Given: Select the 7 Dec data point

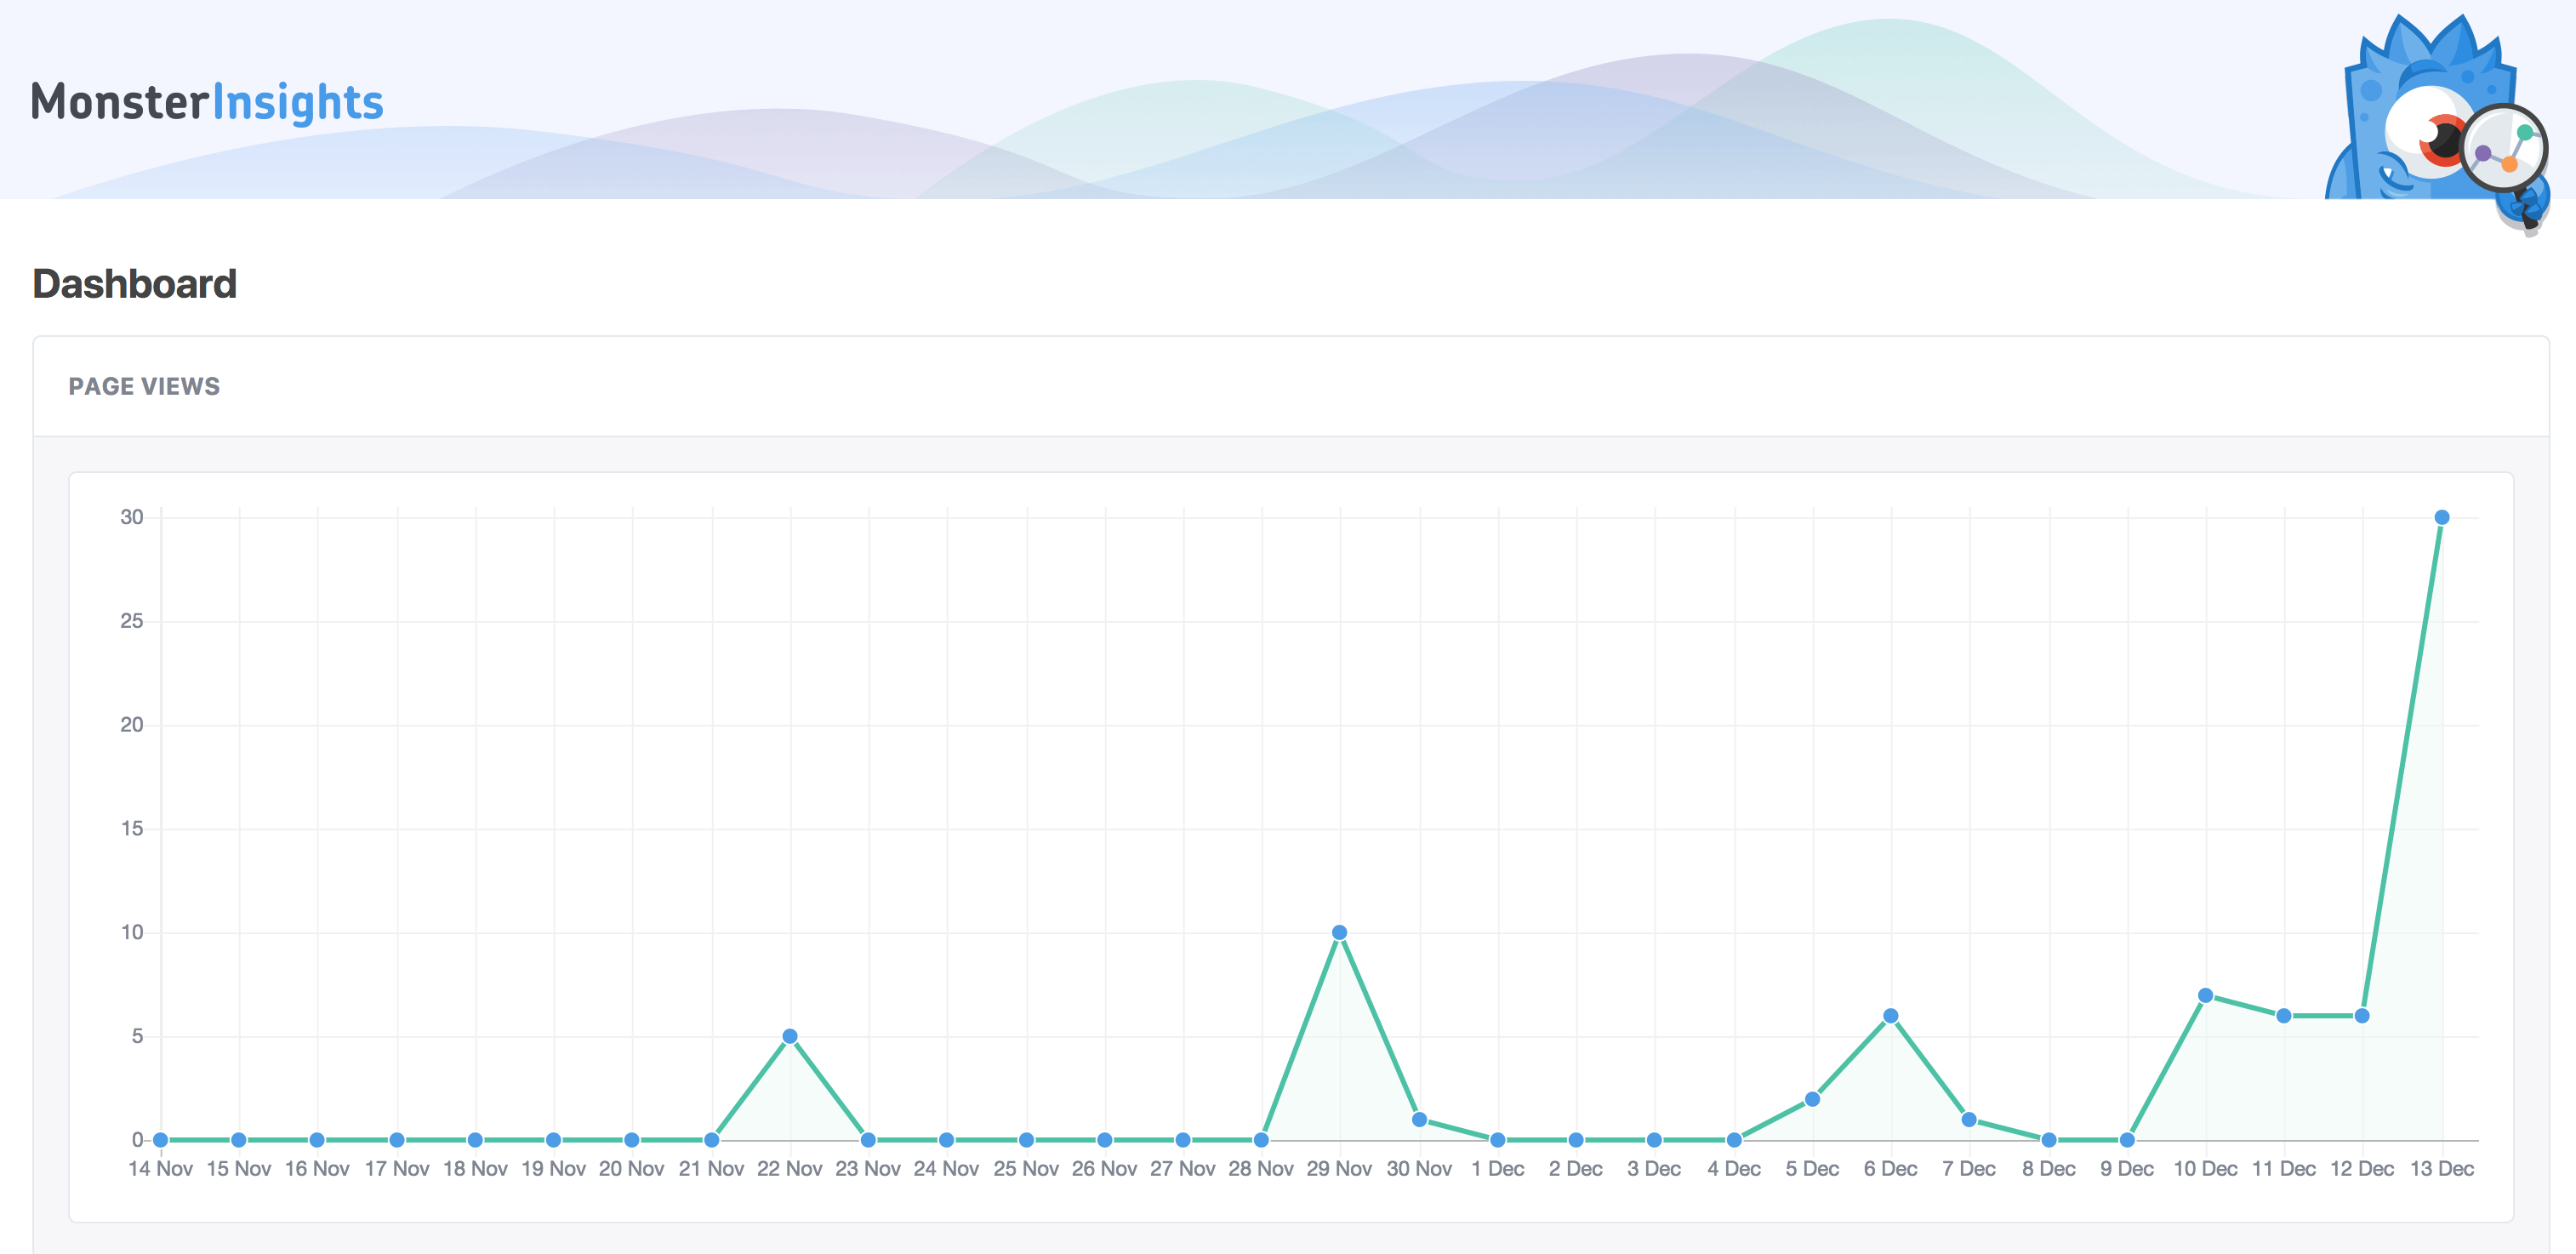Looking at the screenshot, I should pos(1969,1119).
